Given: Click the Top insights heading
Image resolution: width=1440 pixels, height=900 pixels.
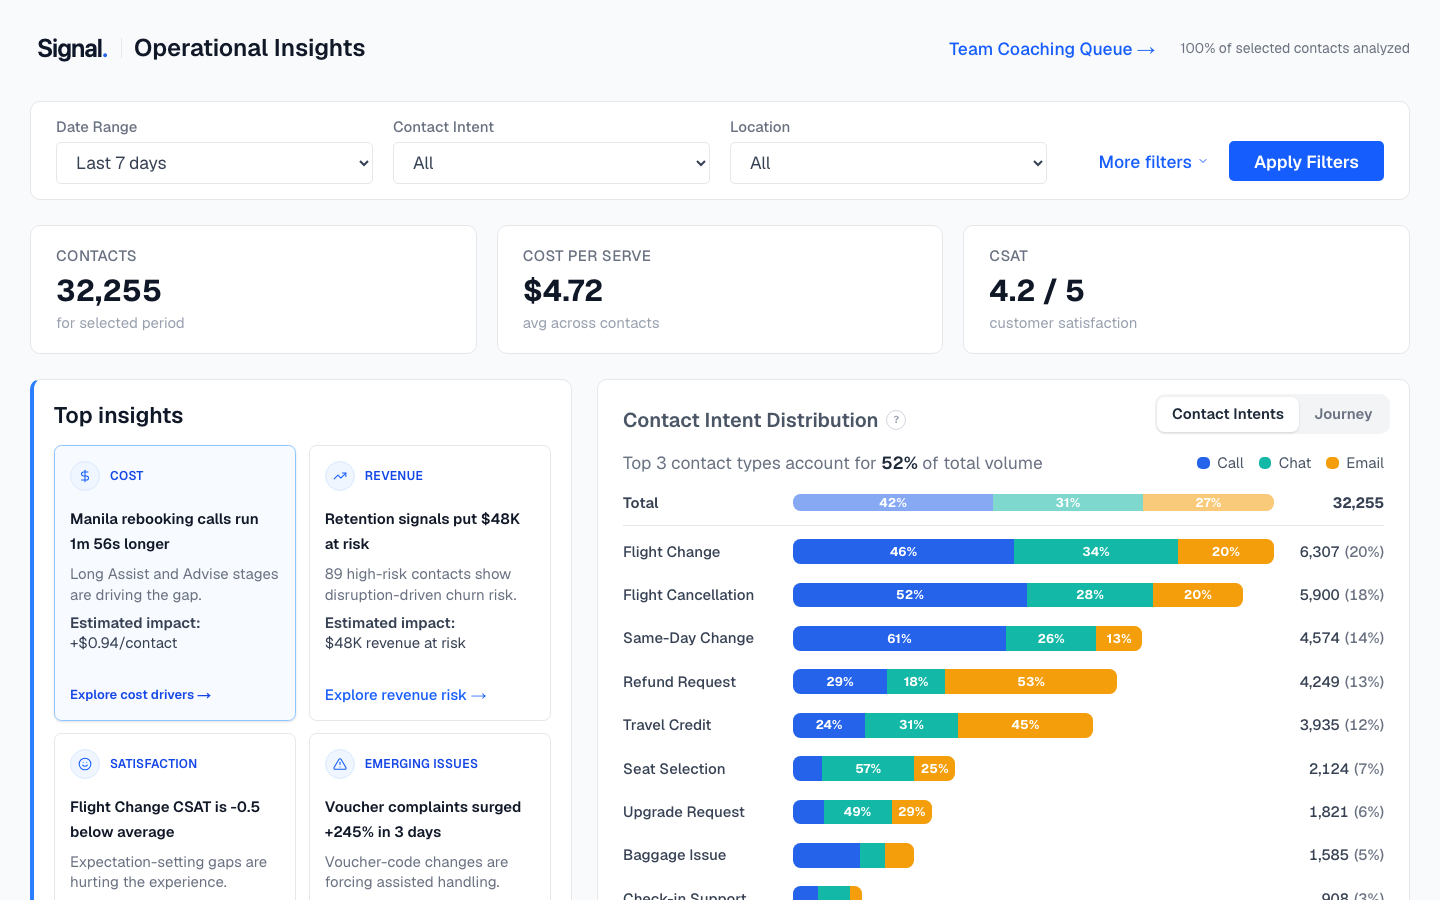Looking at the screenshot, I should [118, 416].
